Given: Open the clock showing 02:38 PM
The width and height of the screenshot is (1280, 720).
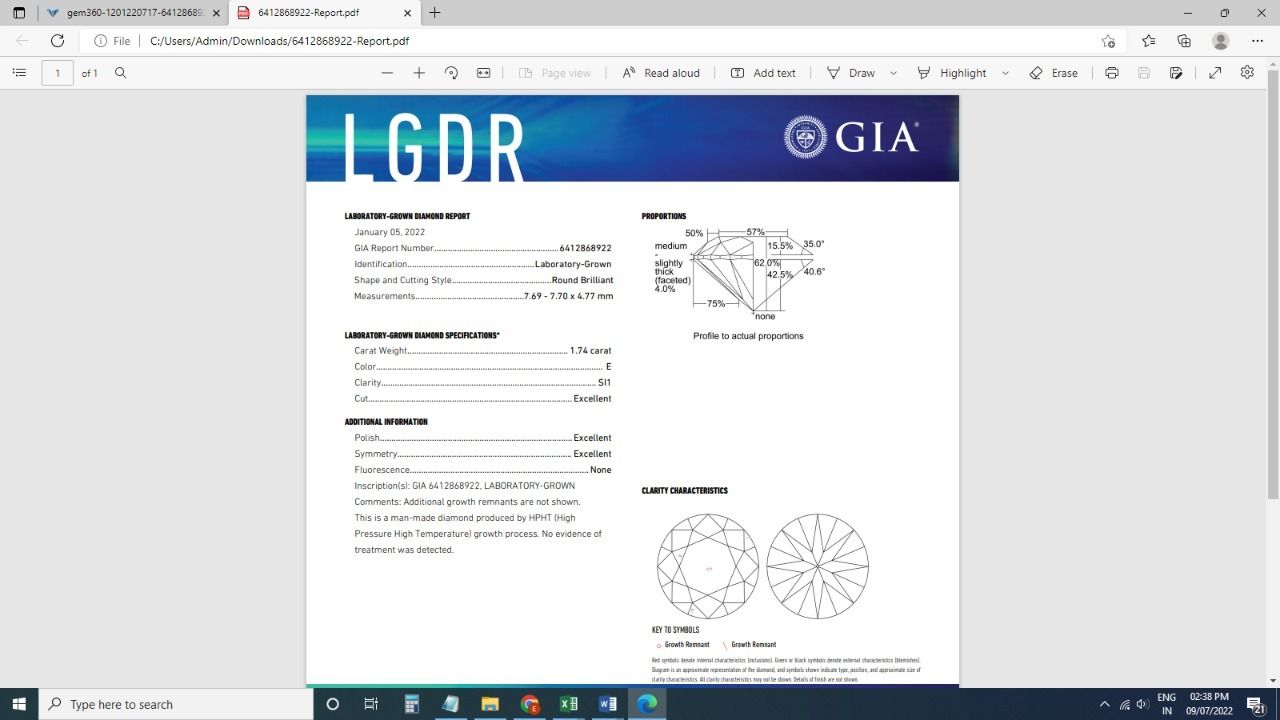Looking at the screenshot, I should tap(1209, 704).
